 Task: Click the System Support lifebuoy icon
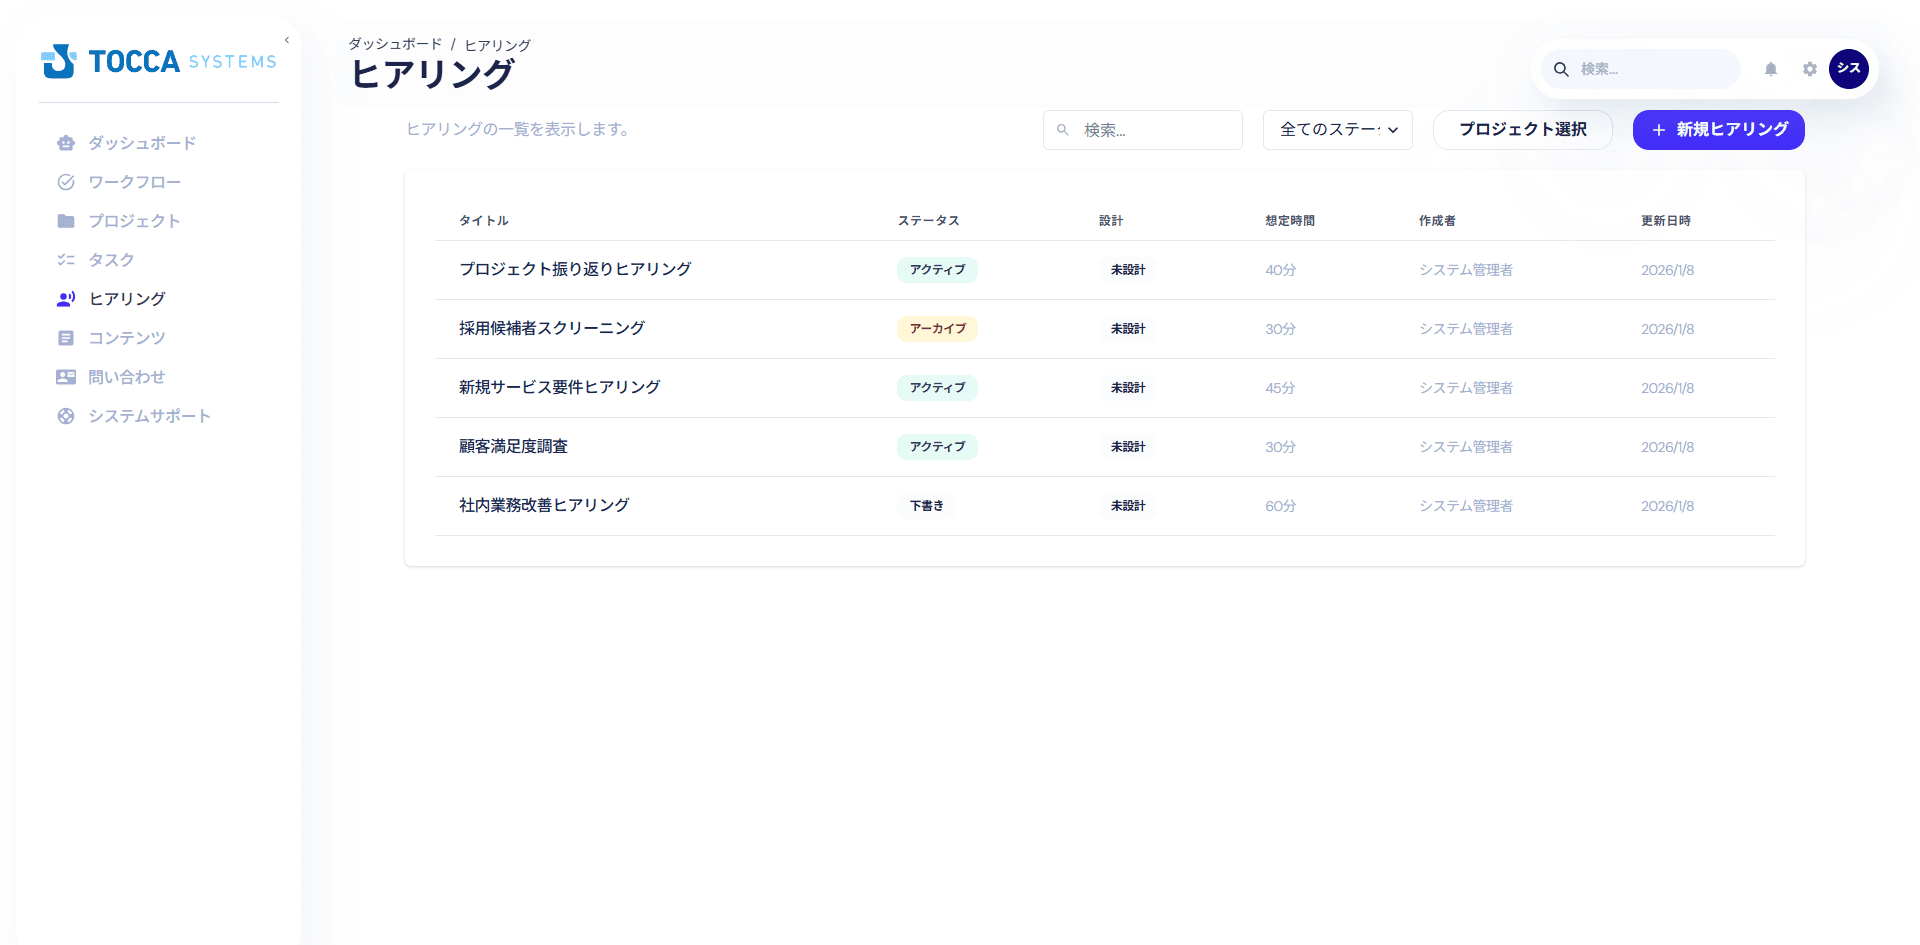click(x=66, y=416)
